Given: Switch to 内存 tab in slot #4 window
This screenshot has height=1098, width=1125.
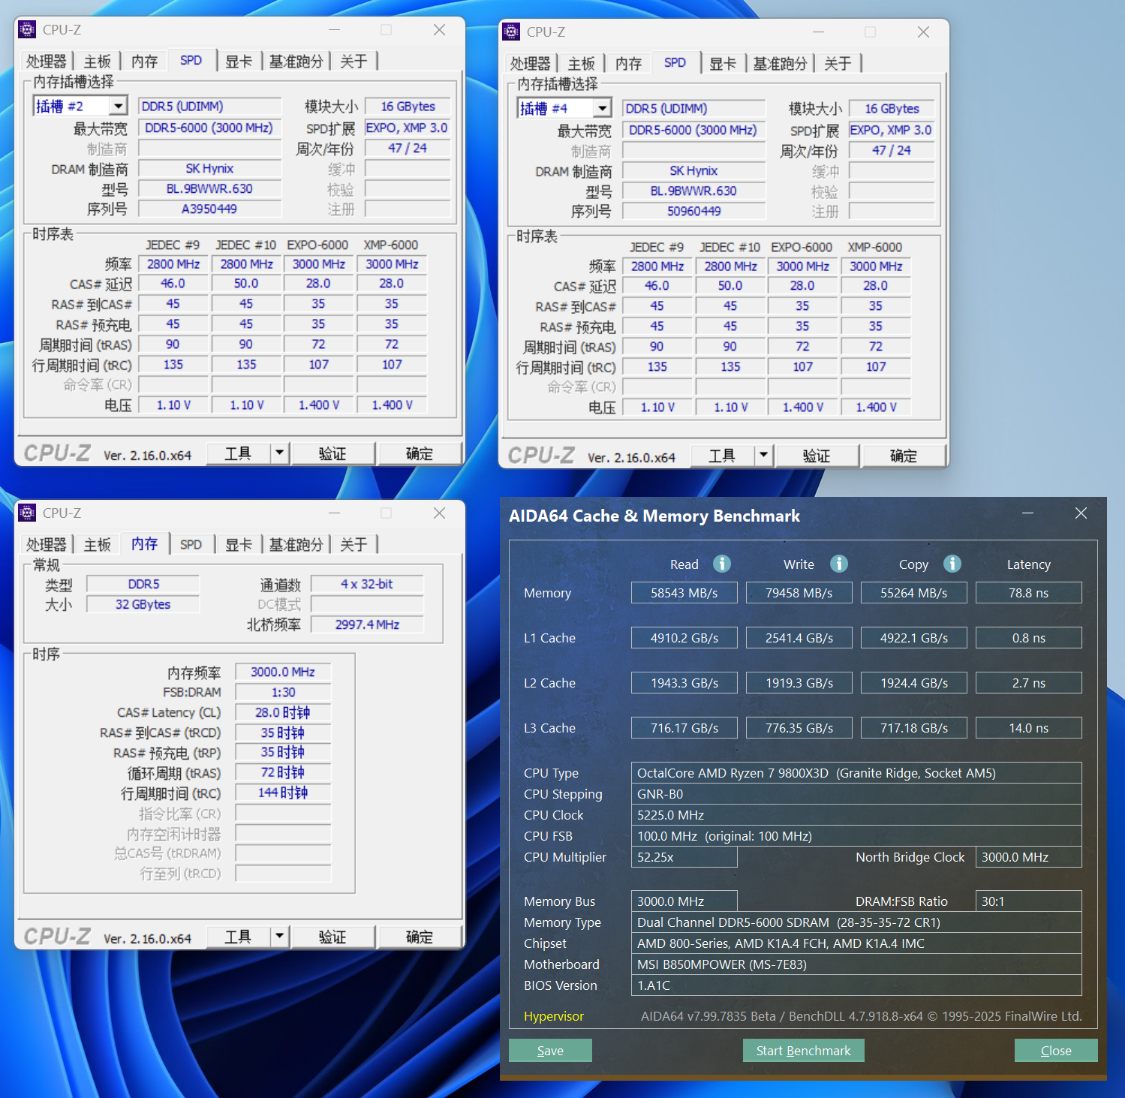Looking at the screenshot, I should click(629, 63).
